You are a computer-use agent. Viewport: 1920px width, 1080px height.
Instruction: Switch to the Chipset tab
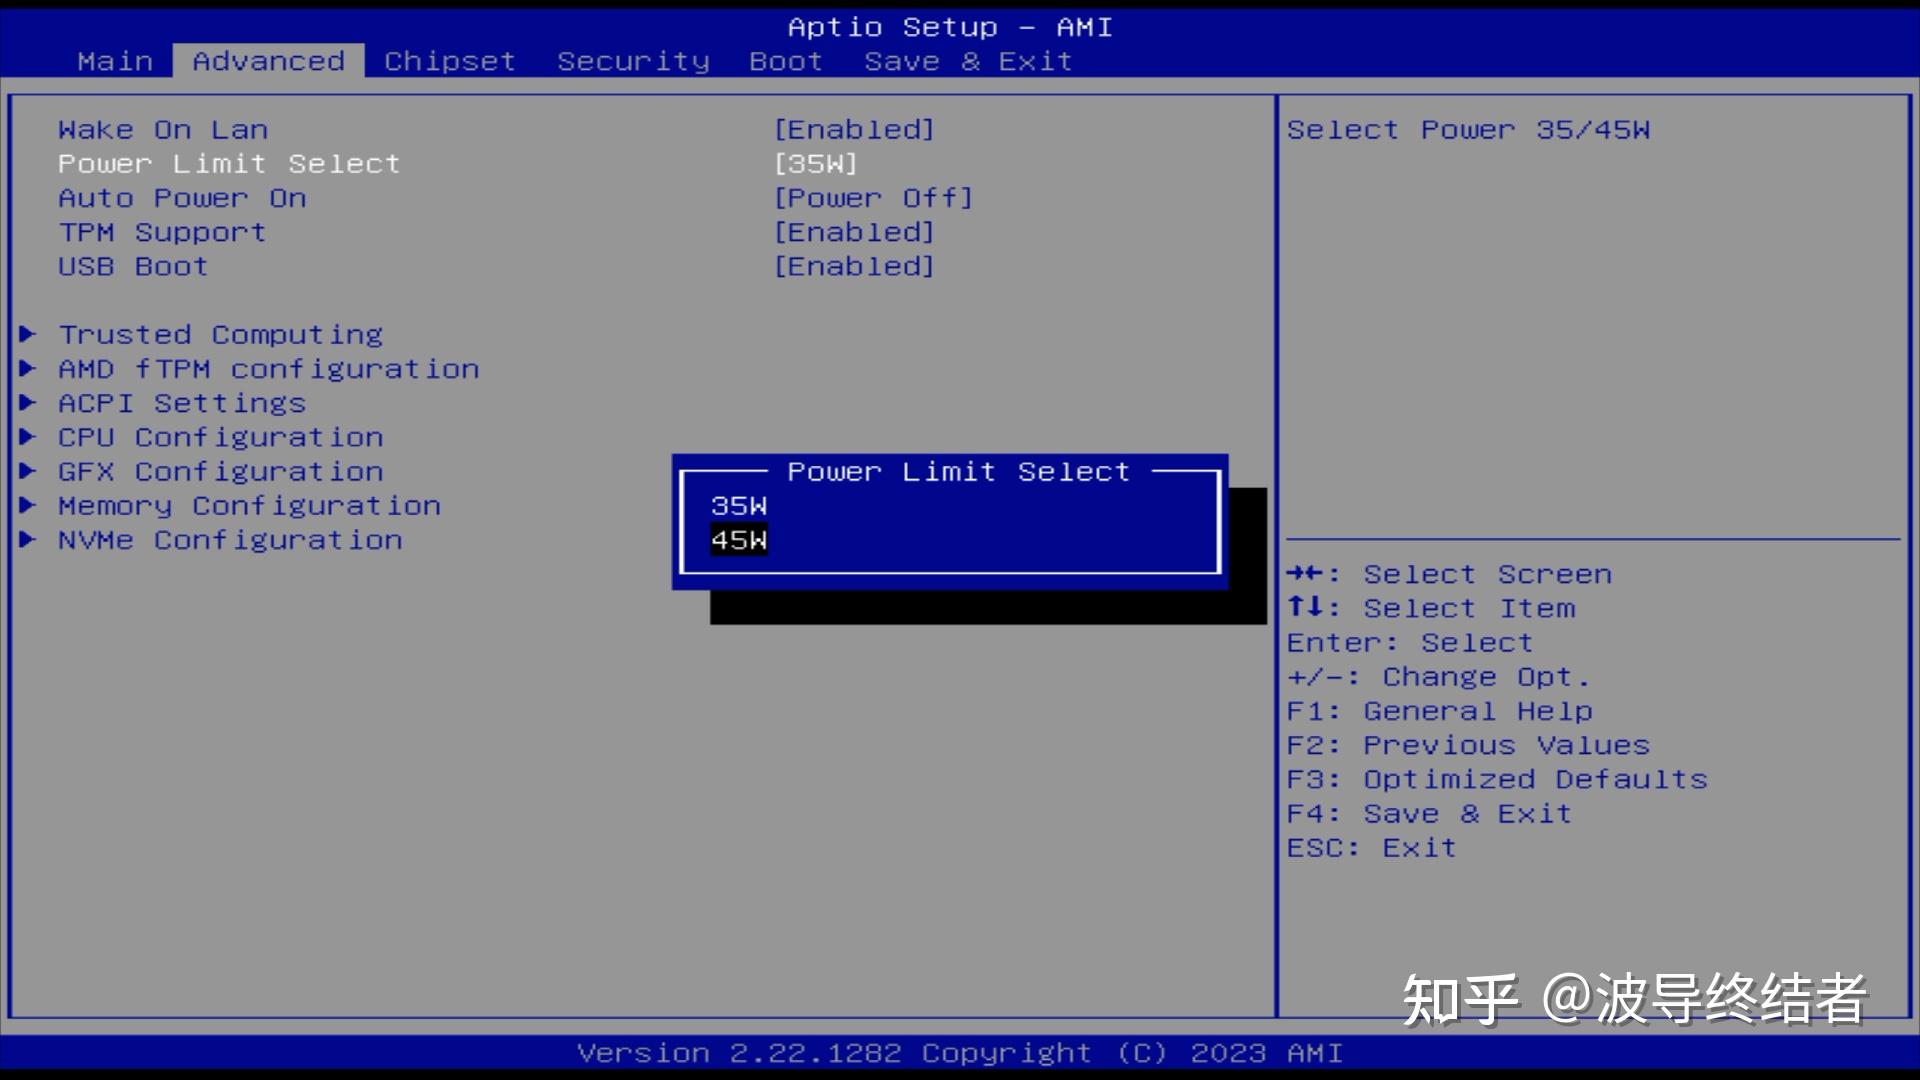449,60
